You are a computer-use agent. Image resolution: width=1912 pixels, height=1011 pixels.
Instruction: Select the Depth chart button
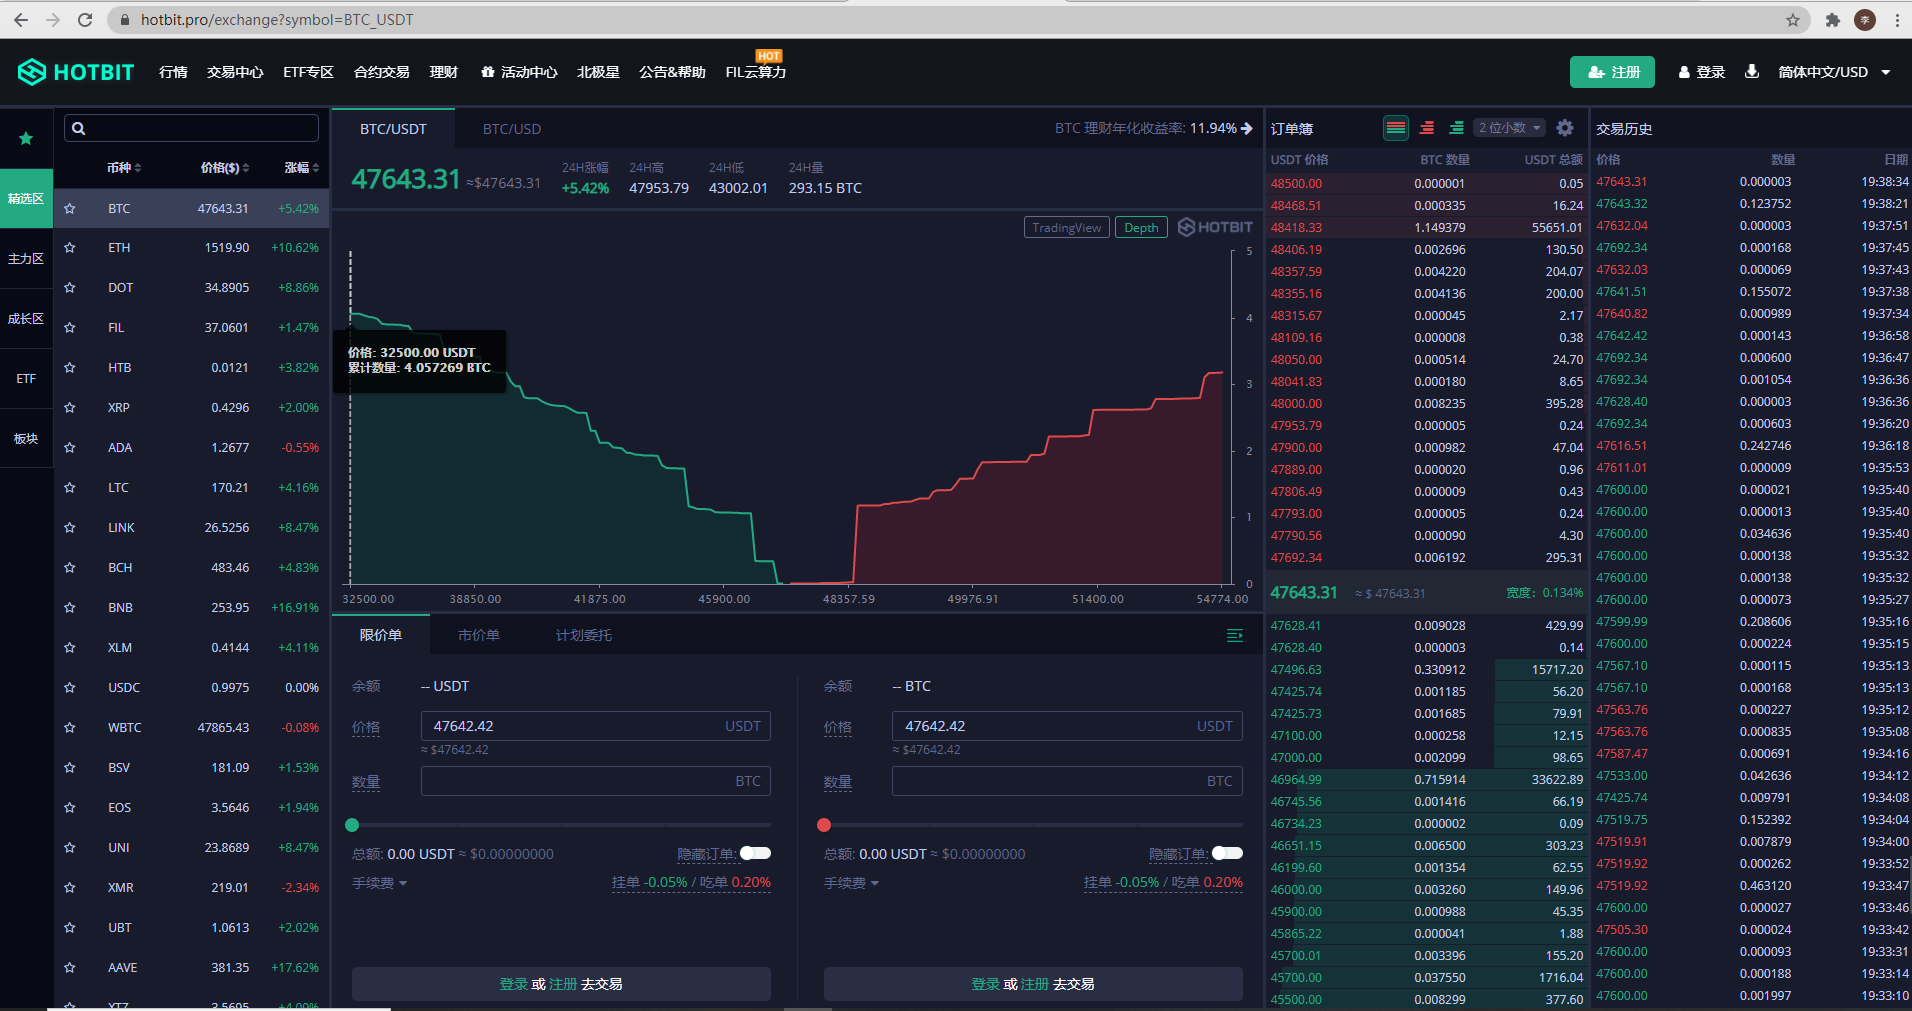[1141, 227]
